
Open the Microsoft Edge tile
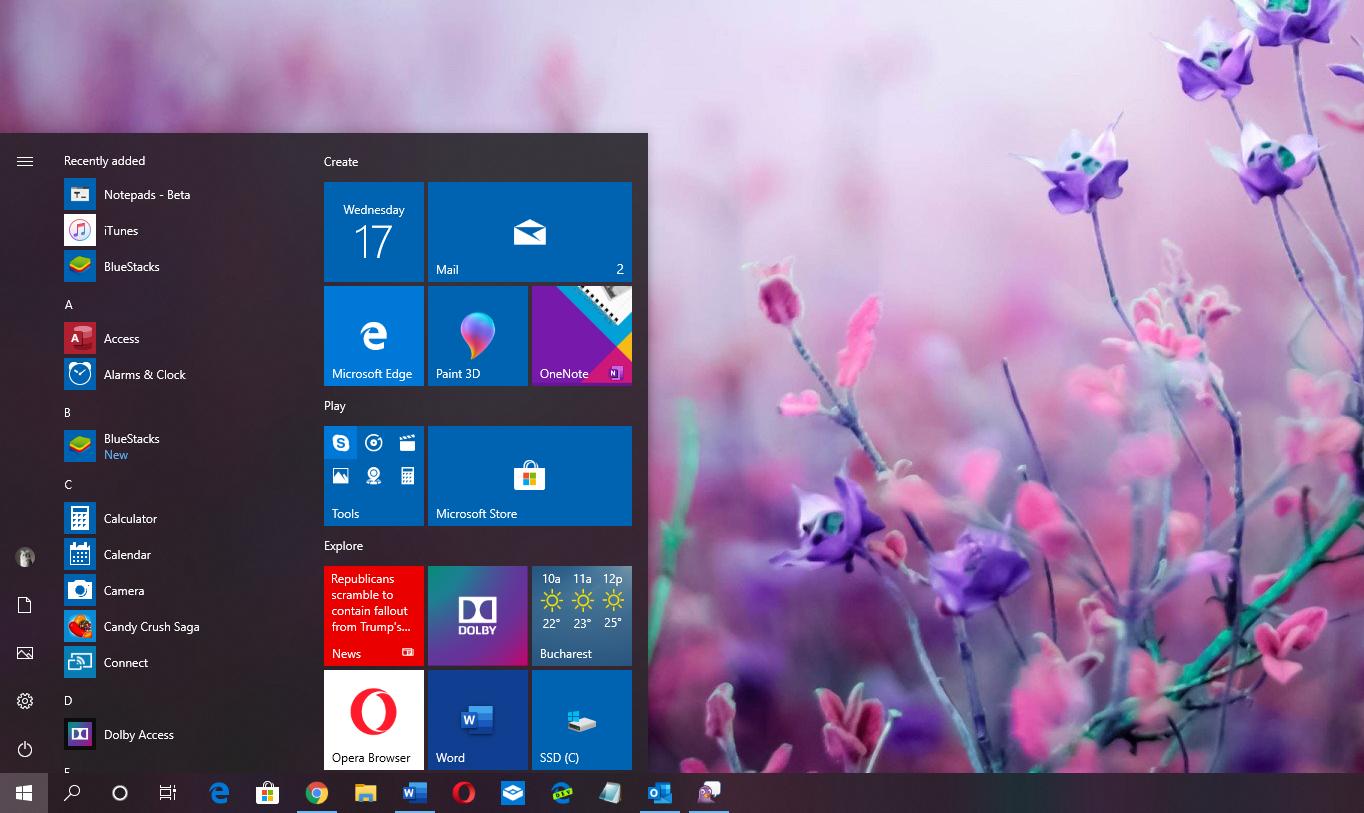pyautogui.click(x=374, y=336)
